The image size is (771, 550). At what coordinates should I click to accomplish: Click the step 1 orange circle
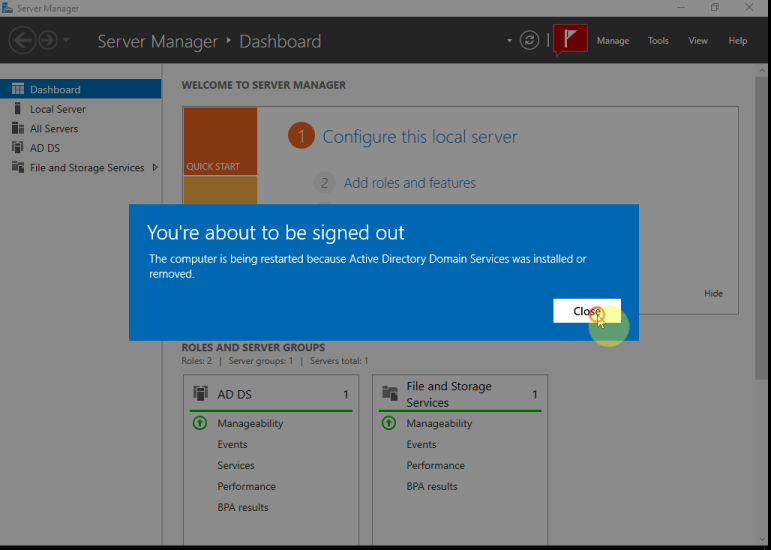pyautogui.click(x=301, y=136)
